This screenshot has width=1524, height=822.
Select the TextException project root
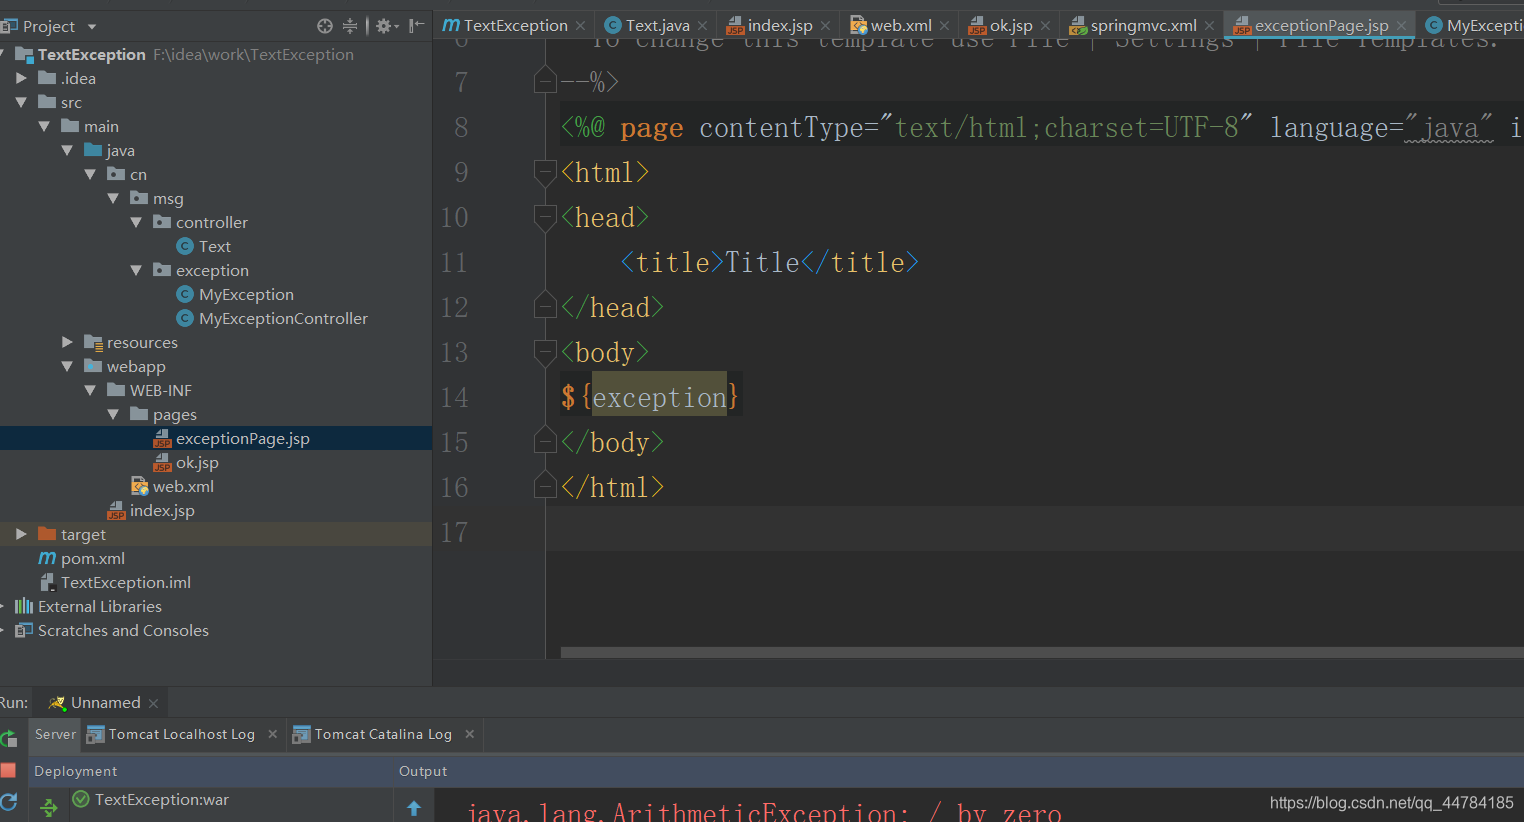[x=91, y=54]
